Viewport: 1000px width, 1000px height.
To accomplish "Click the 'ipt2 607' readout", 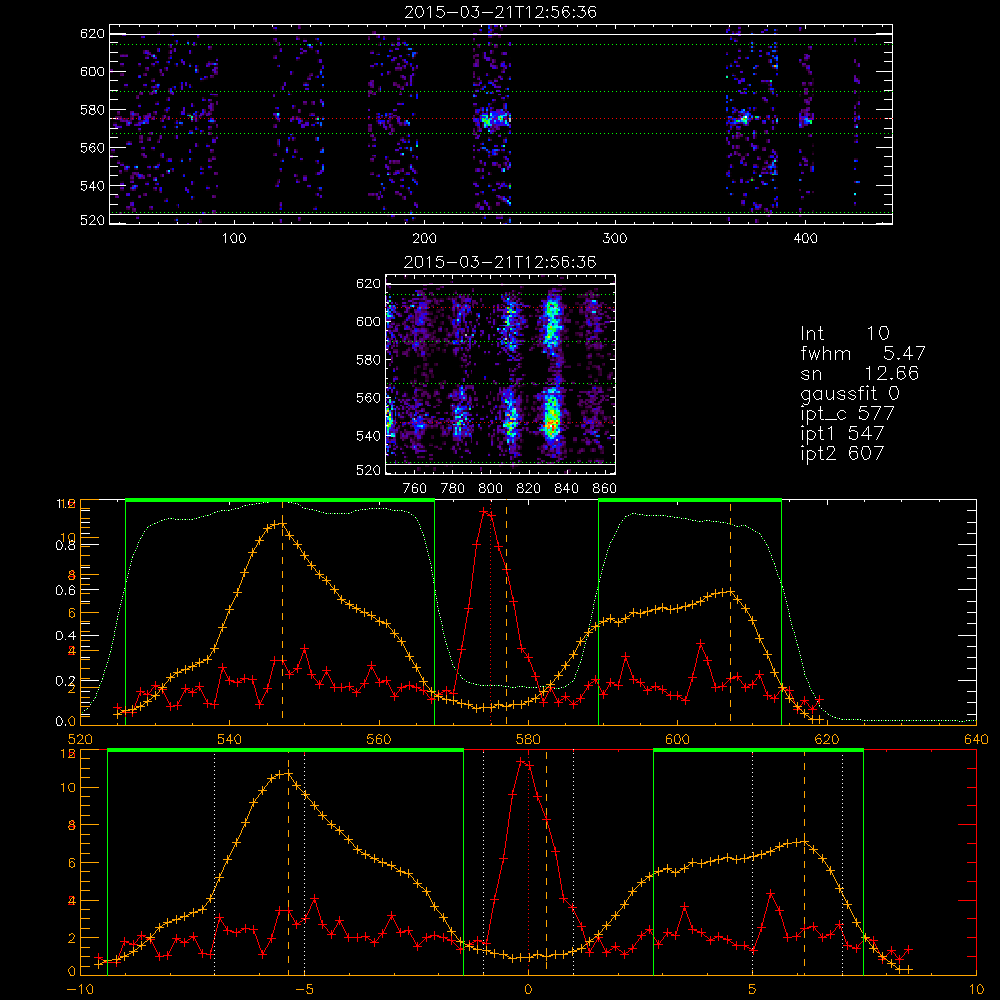I will [x=842, y=453].
